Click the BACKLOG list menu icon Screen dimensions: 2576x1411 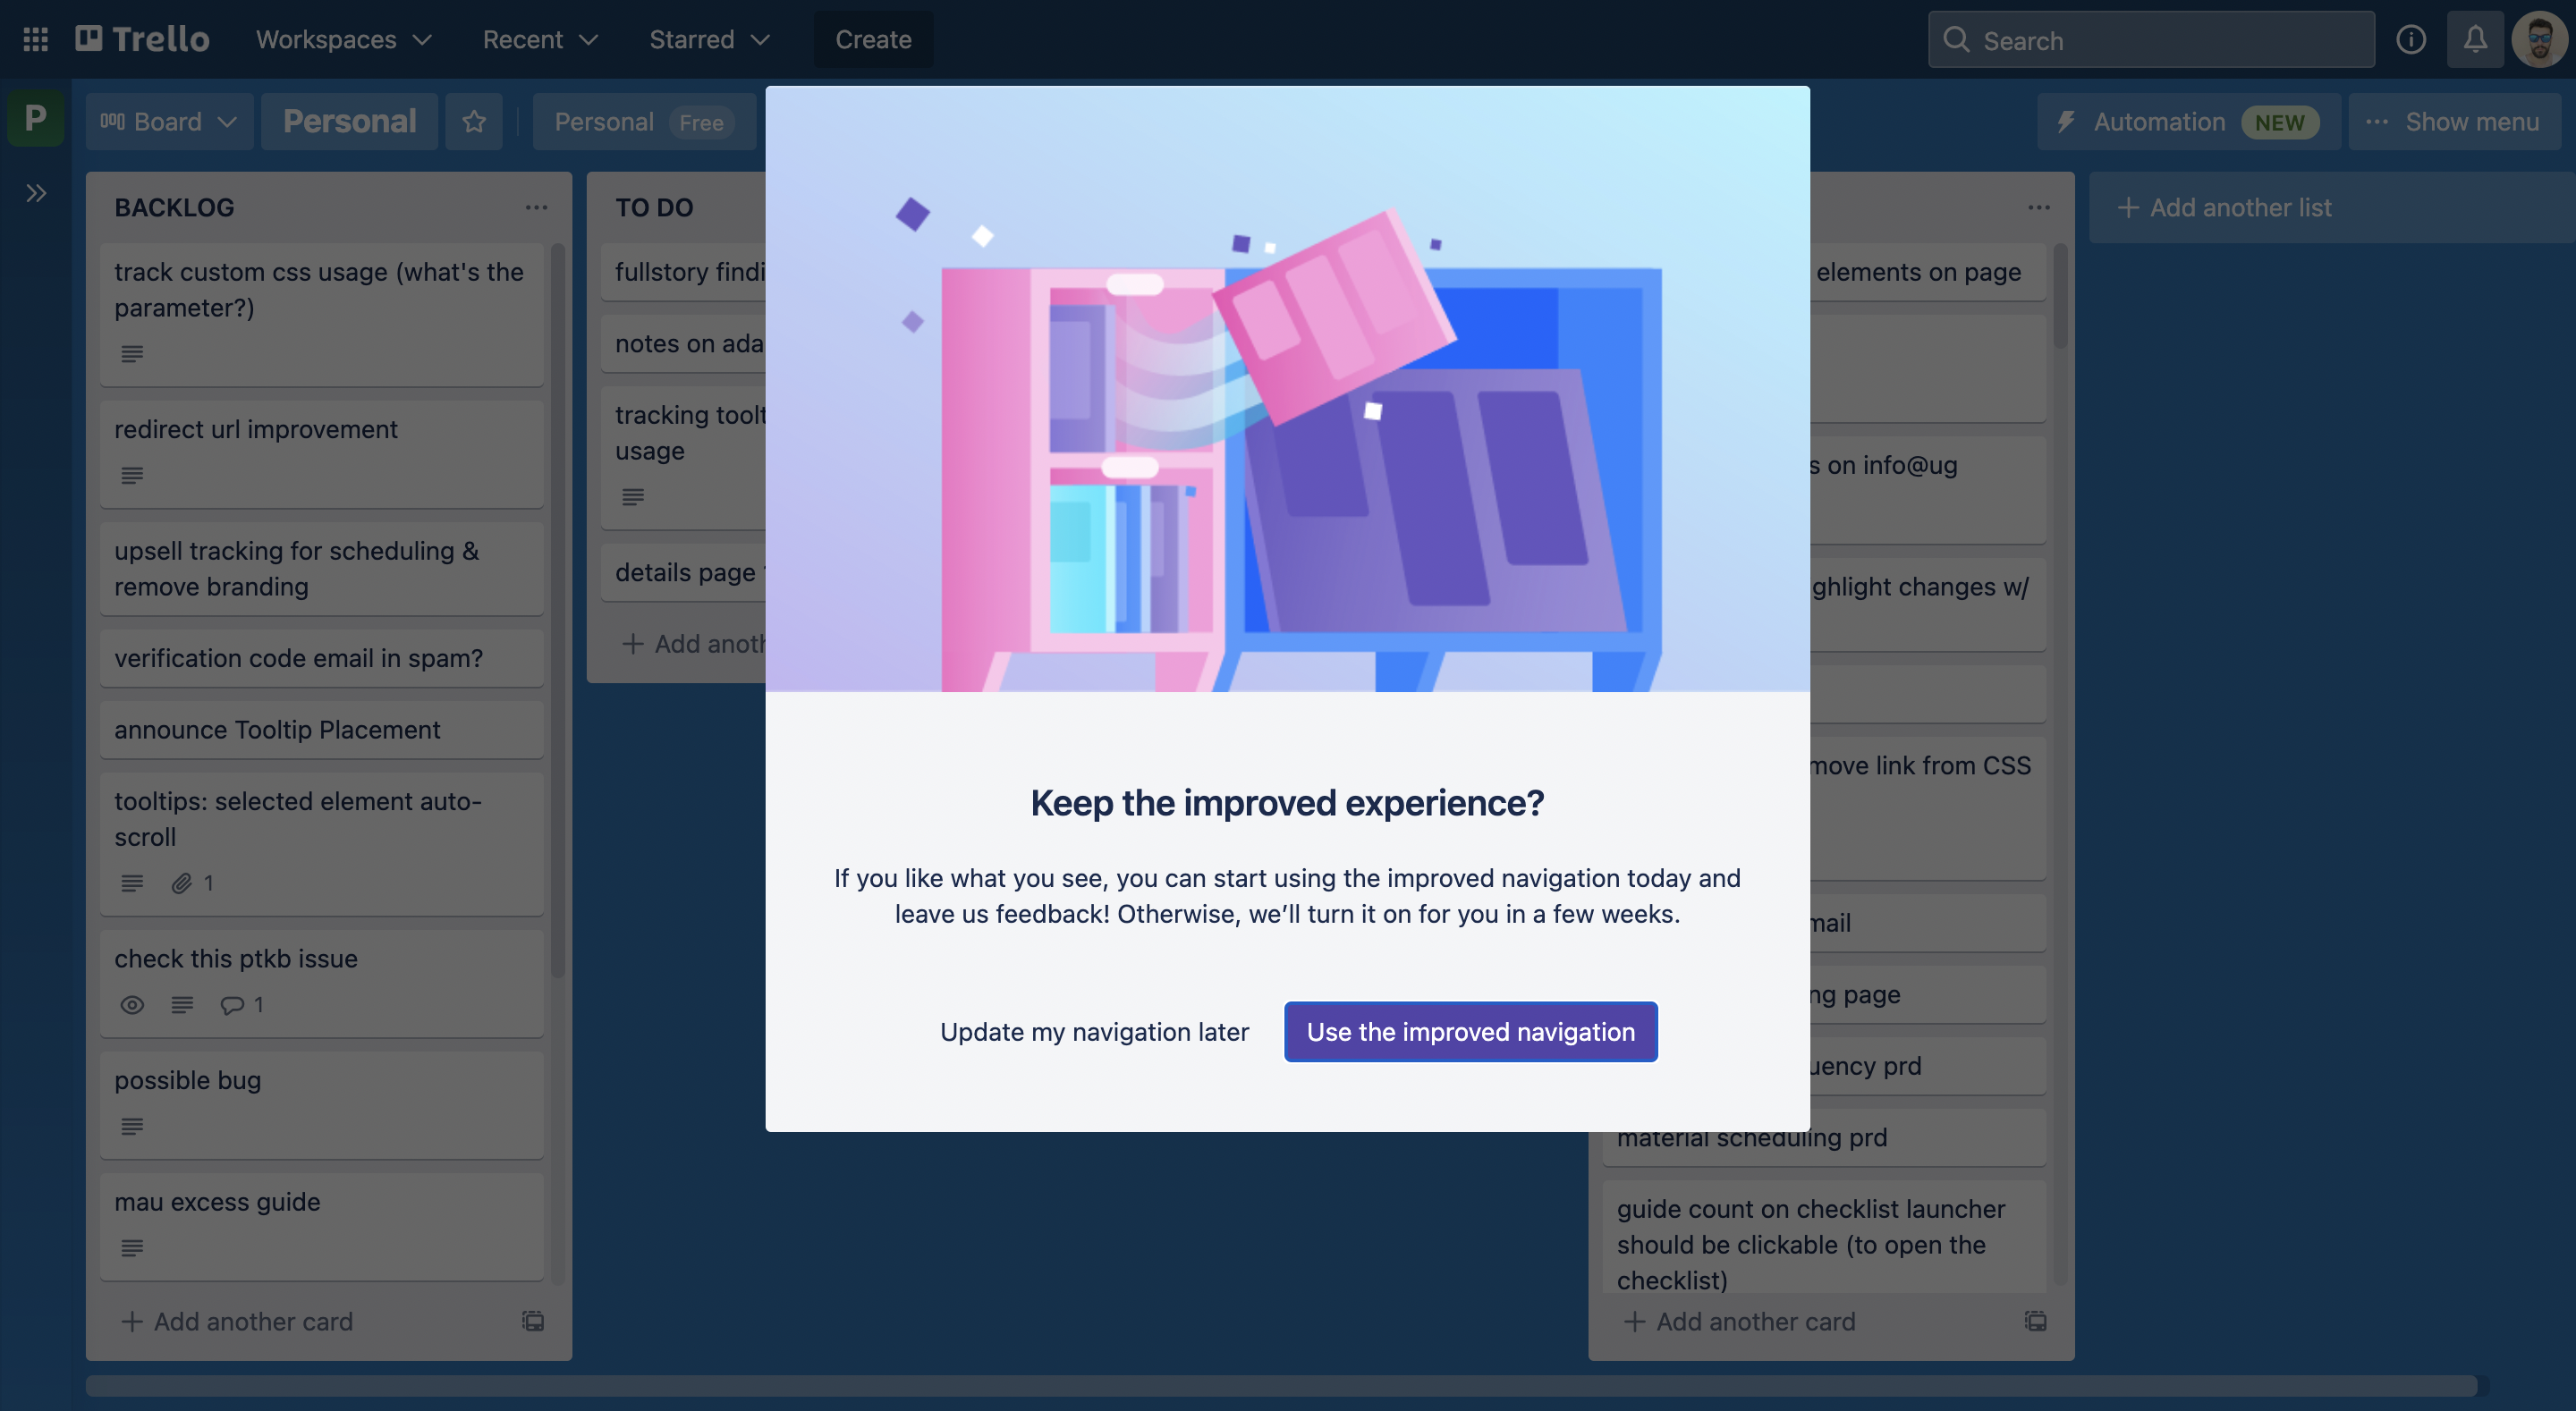coord(532,205)
